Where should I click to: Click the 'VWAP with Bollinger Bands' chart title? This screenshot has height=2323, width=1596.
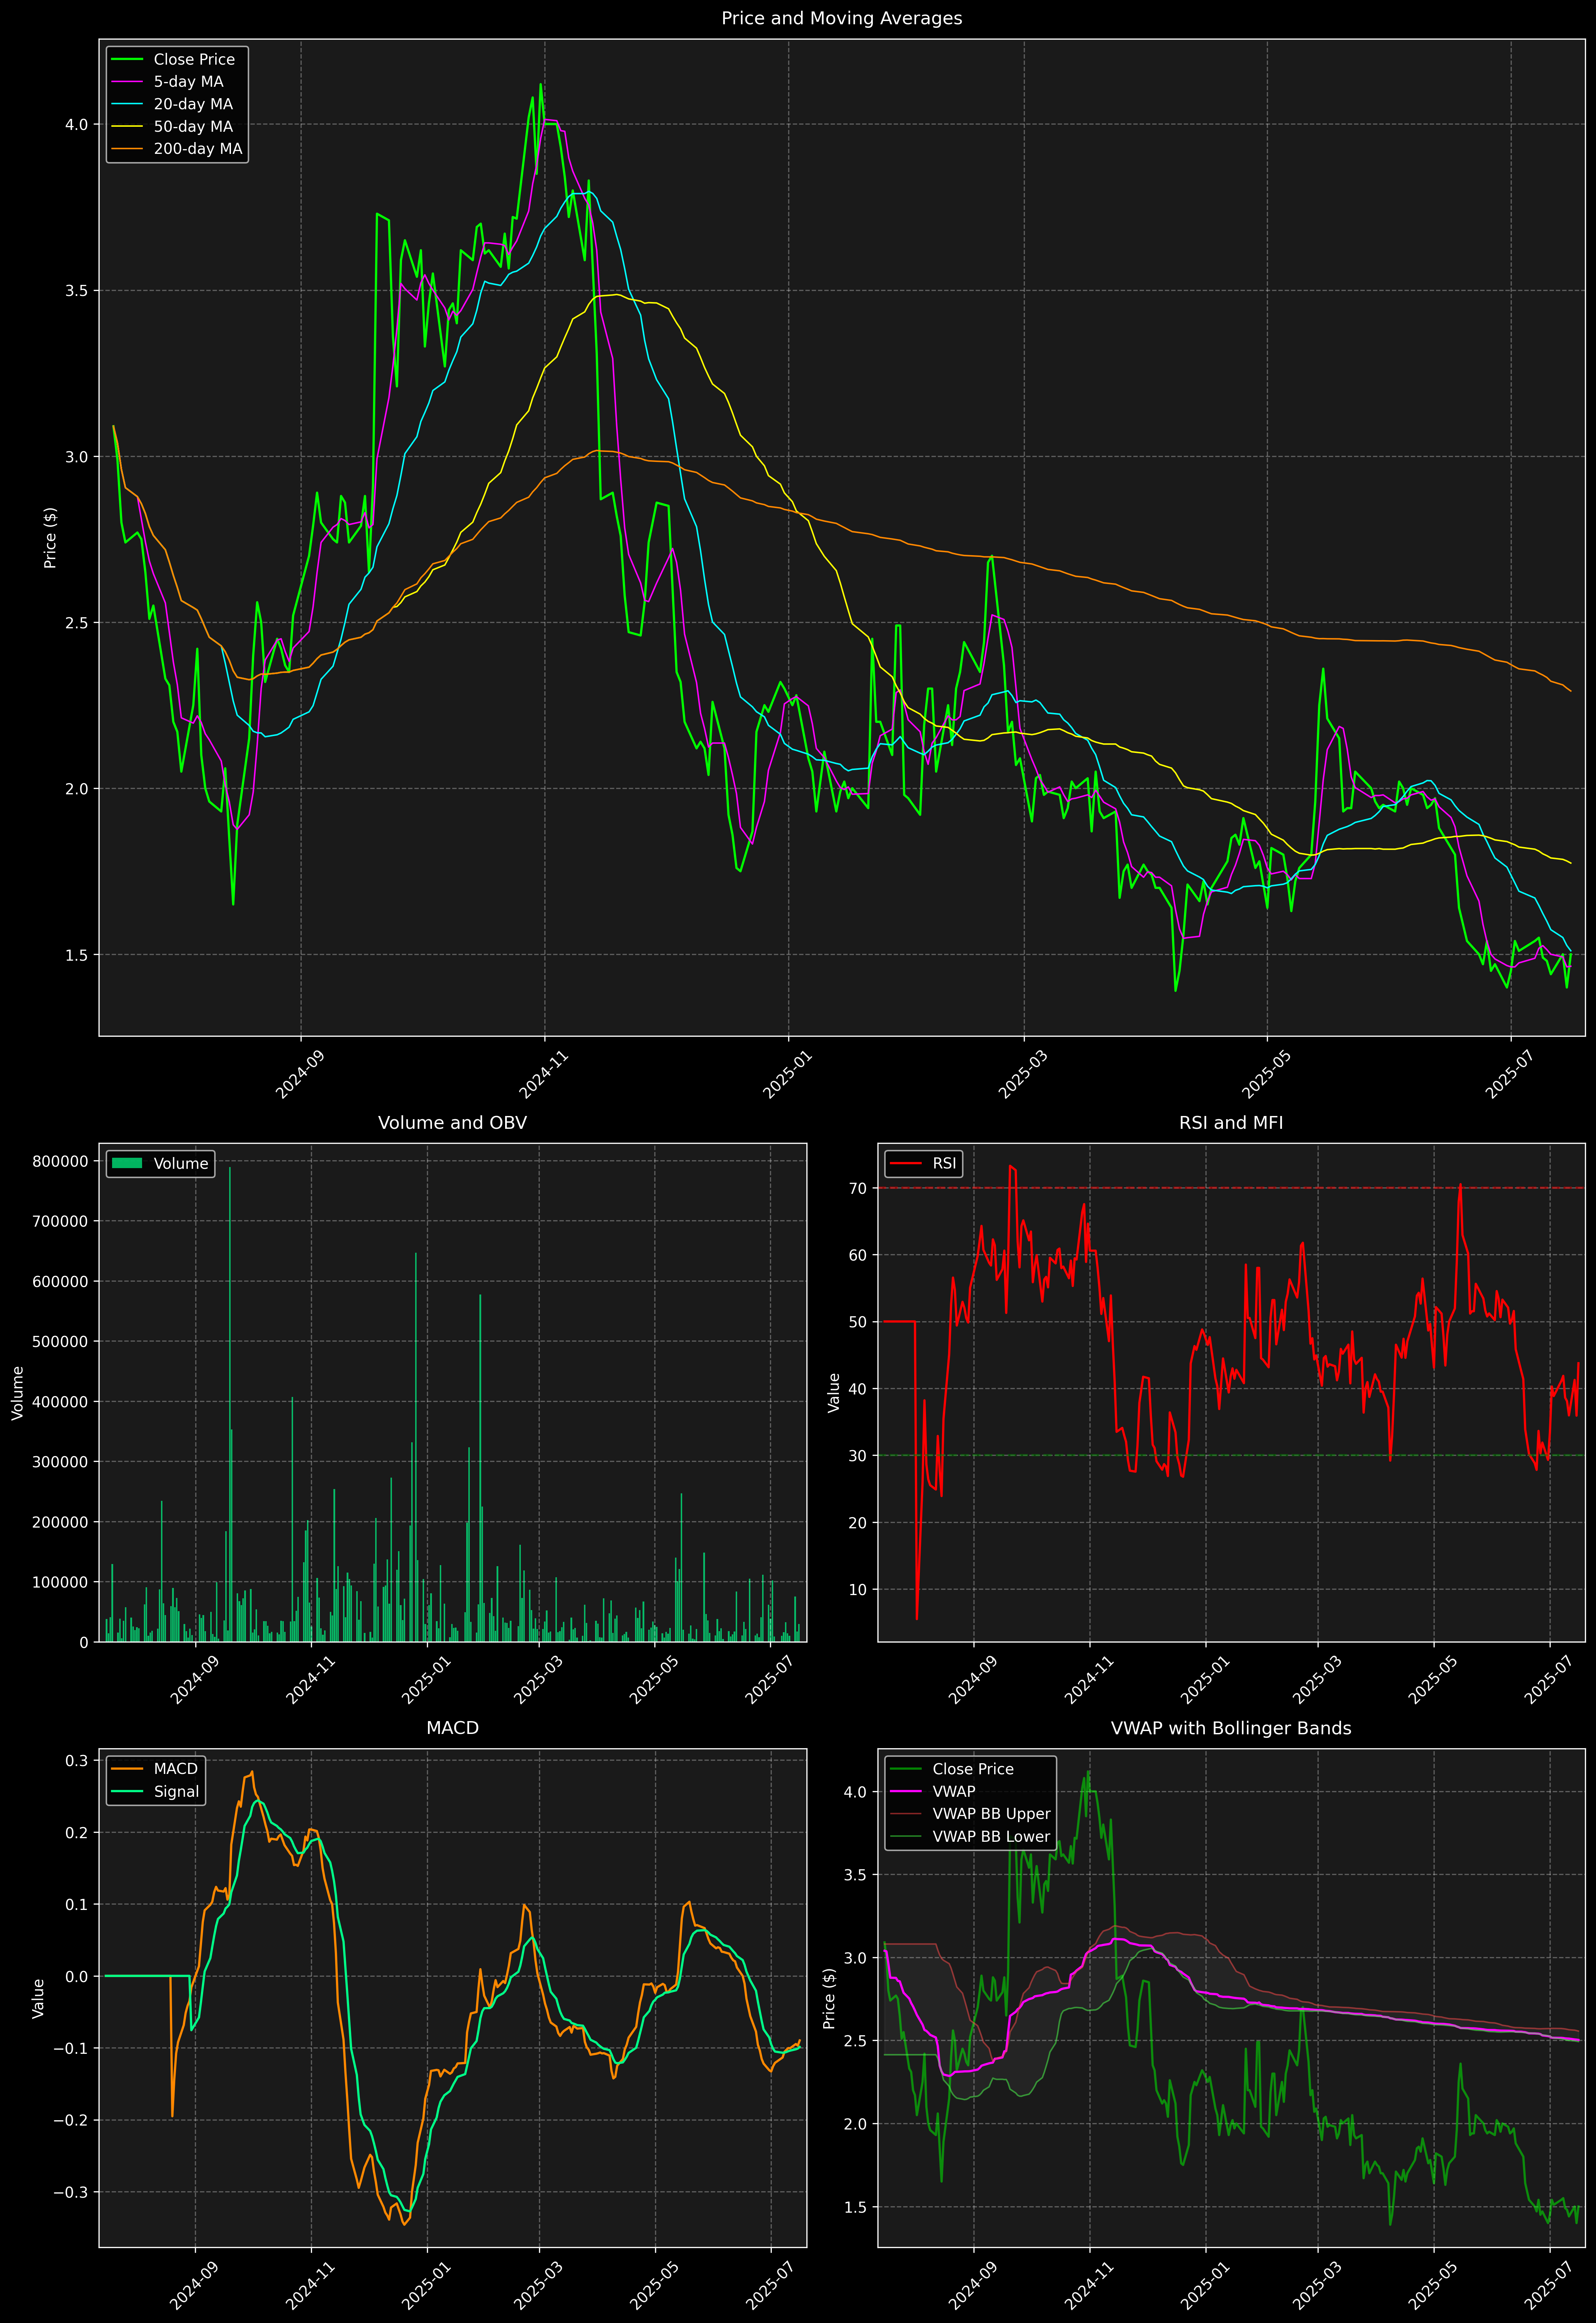click(x=1231, y=1728)
